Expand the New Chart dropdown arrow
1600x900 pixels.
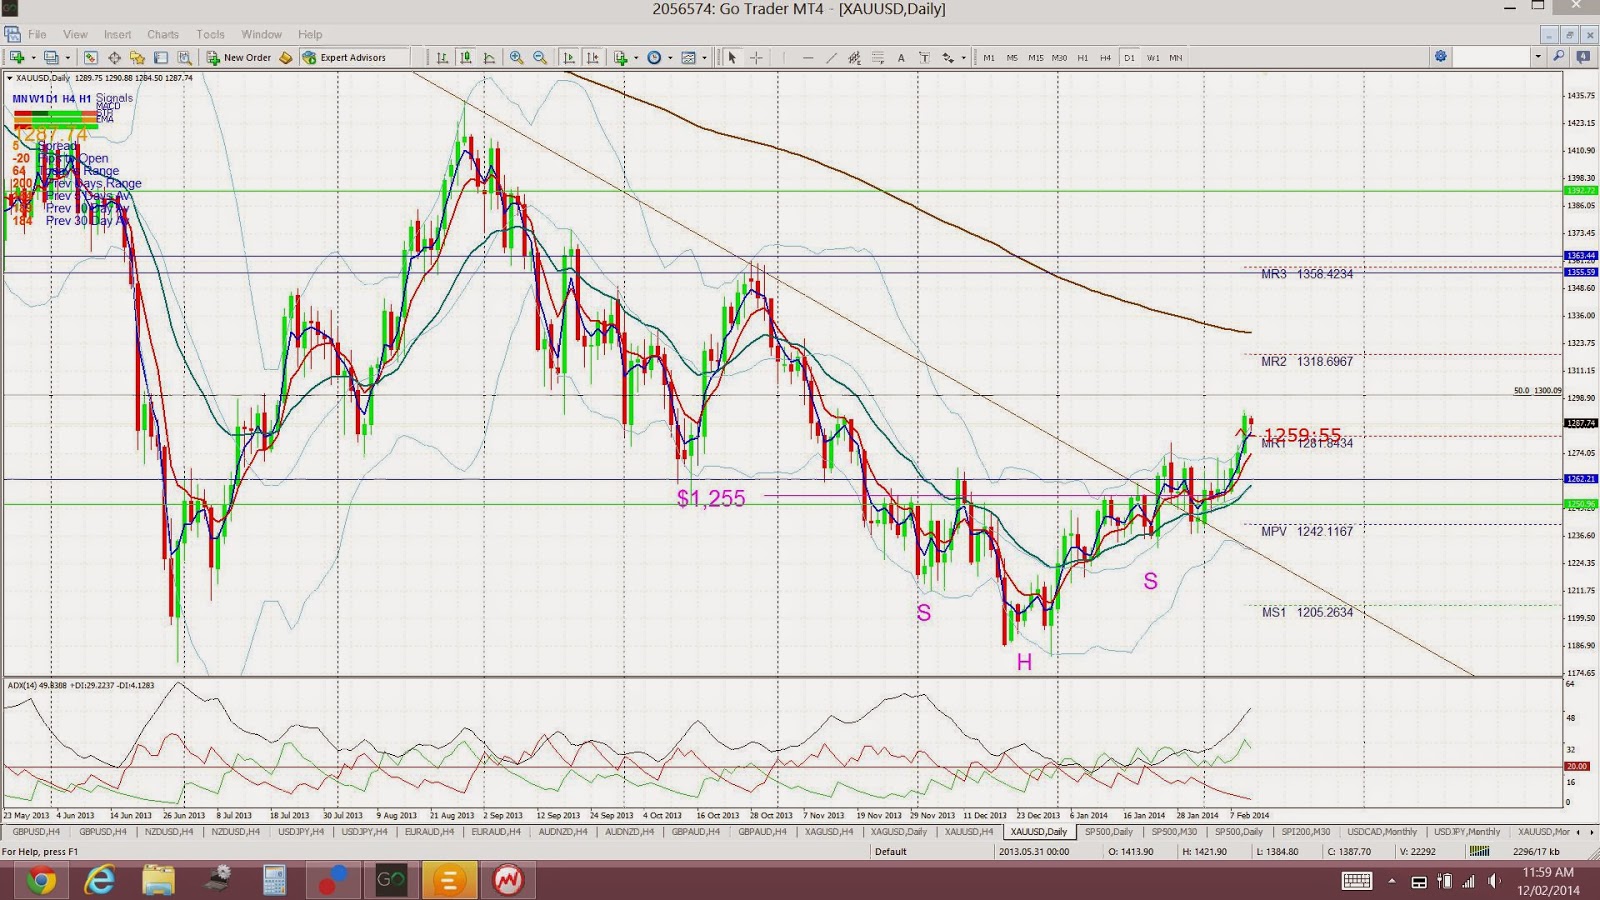point(33,58)
